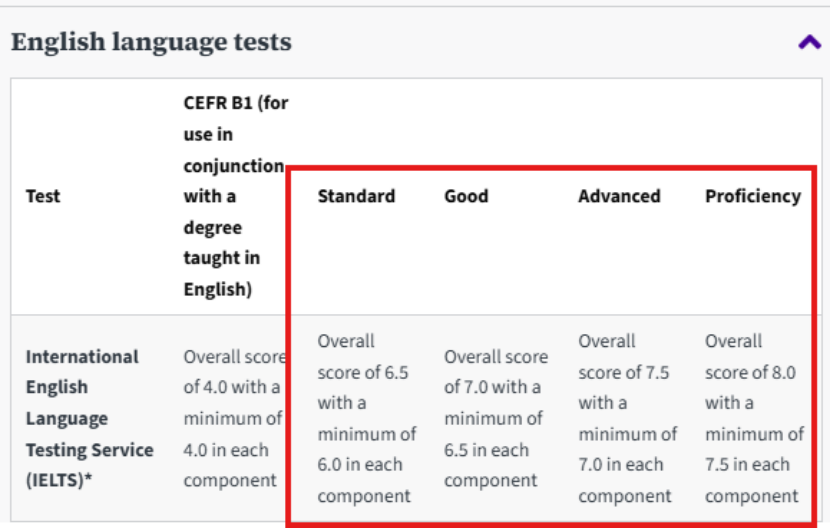The width and height of the screenshot is (831, 528).
Task: Click 'minimum of 6.0 in each component' text
Action: pos(366,464)
